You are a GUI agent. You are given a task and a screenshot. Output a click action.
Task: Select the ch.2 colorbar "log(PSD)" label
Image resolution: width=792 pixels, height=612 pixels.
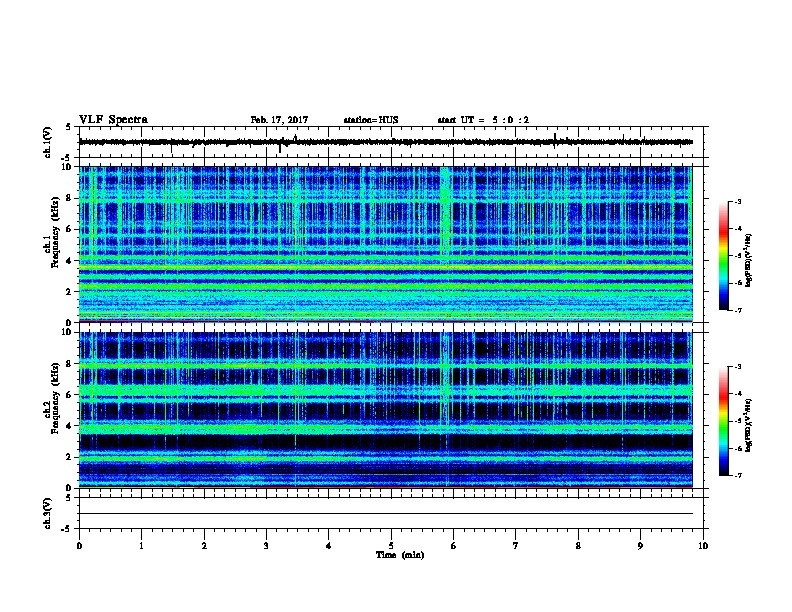748,425
